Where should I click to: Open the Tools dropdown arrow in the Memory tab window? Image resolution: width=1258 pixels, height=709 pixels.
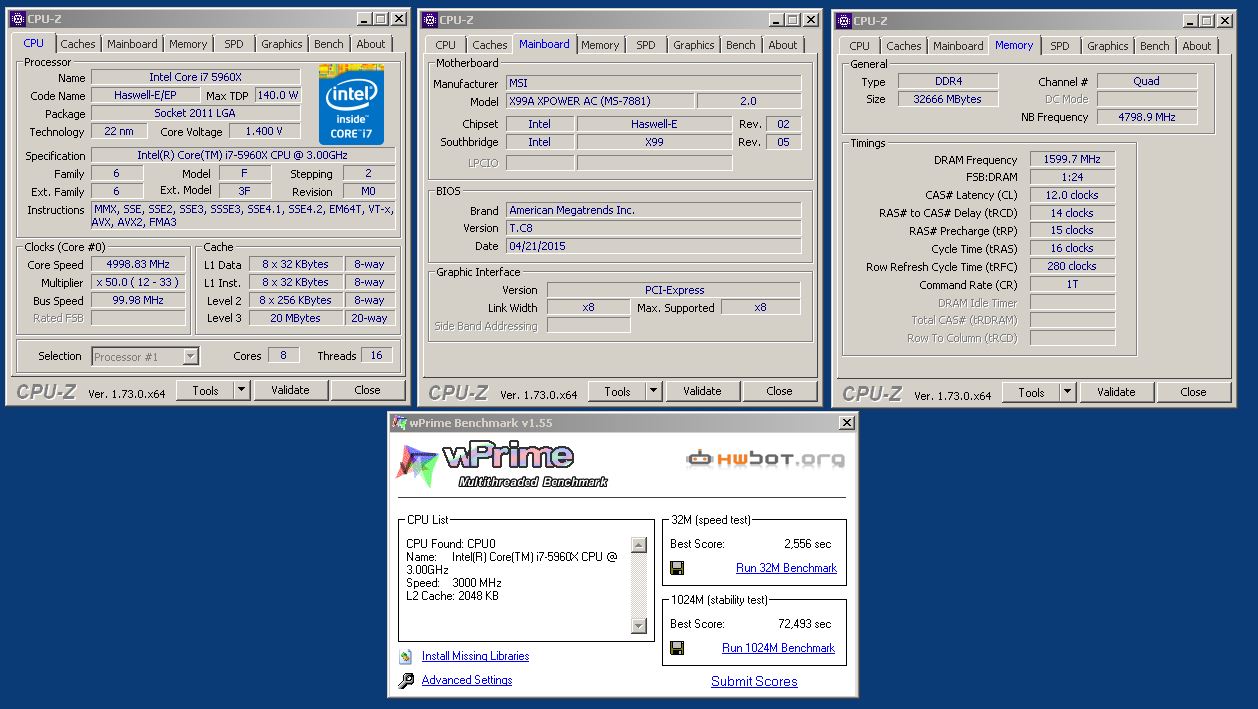[x=1067, y=392]
